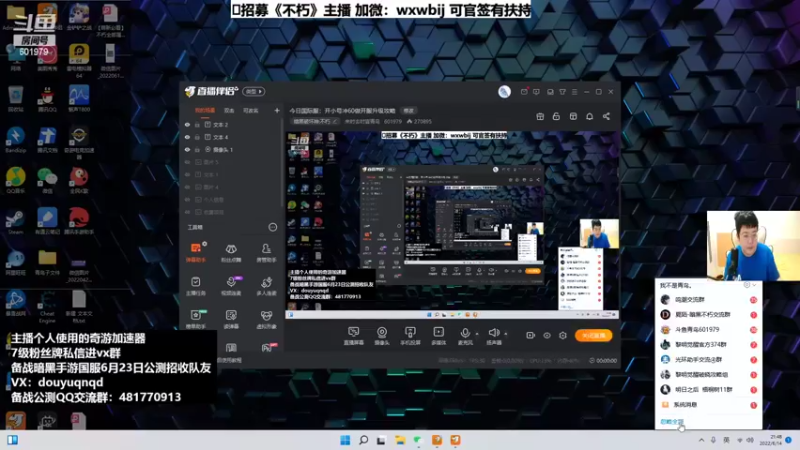Lock the 文本 4 source
The width and height of the screenshot is (800, 450).
click(197, 137)
